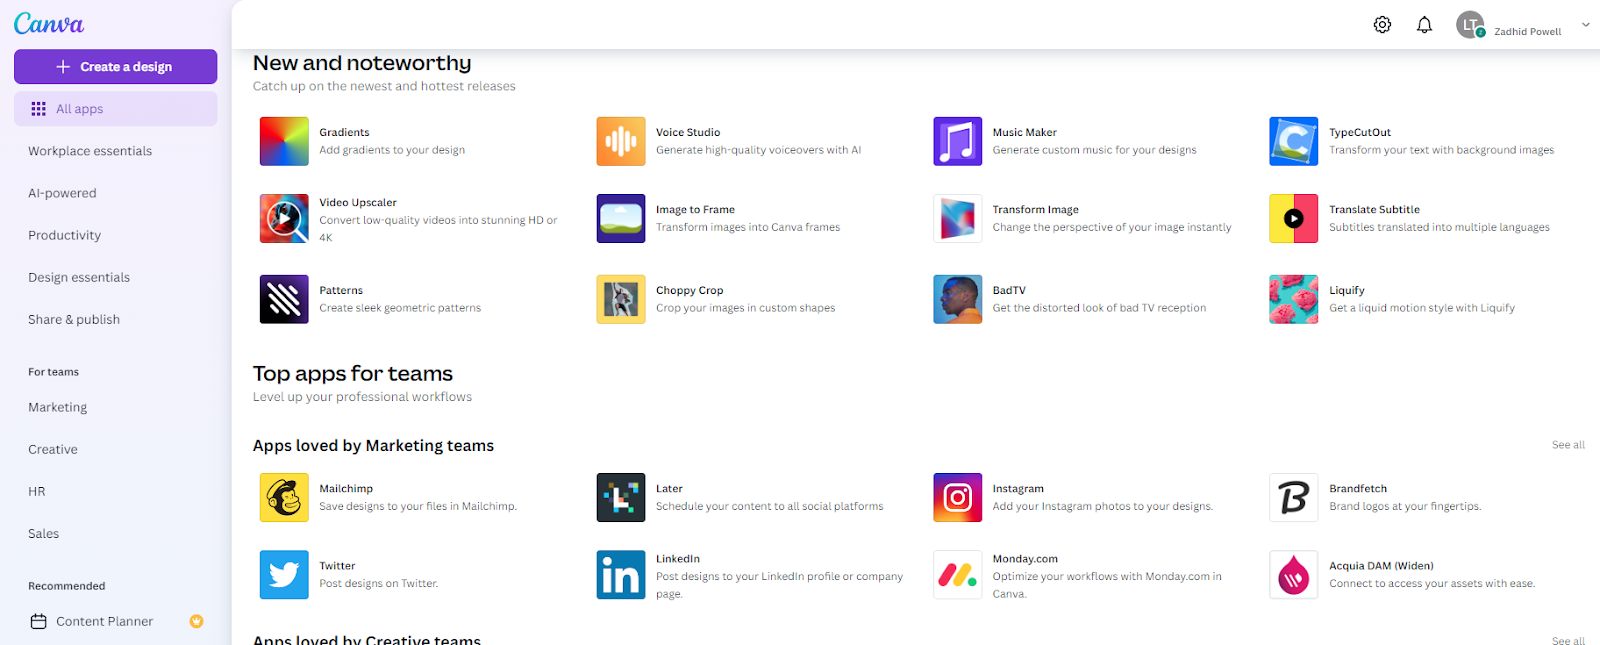This screenshot has width=1600, height=645.
Task: Click the BadTV description text
Action: [1099, 308]
